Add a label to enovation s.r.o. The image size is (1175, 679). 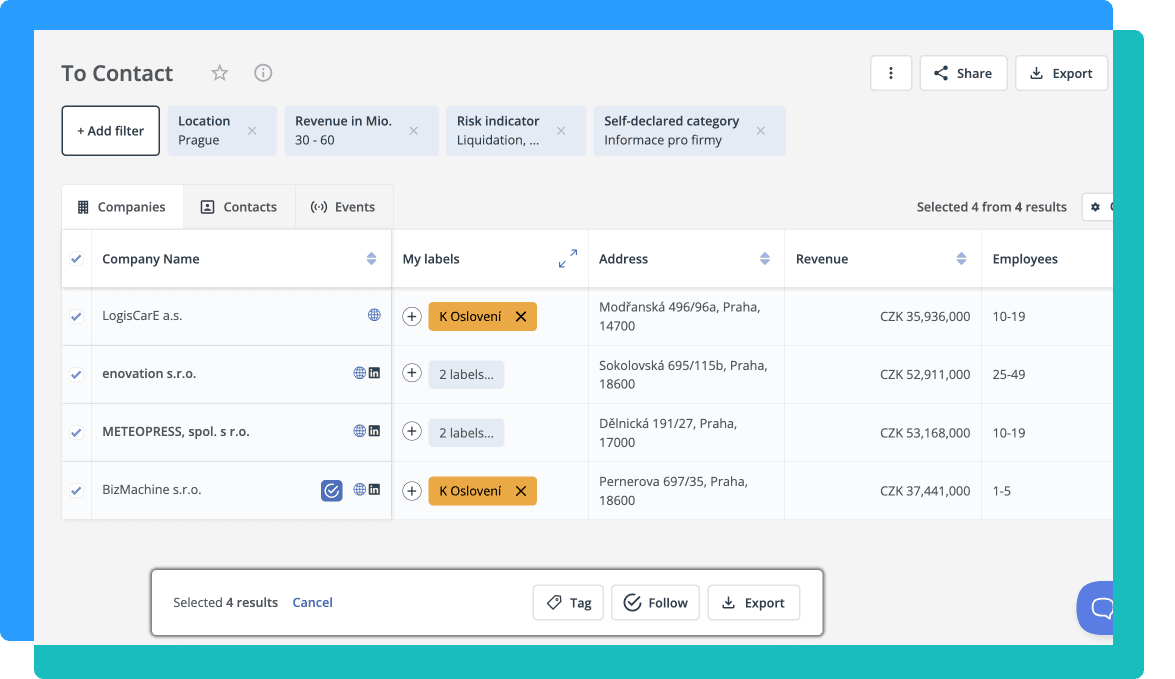pos(411,372)
